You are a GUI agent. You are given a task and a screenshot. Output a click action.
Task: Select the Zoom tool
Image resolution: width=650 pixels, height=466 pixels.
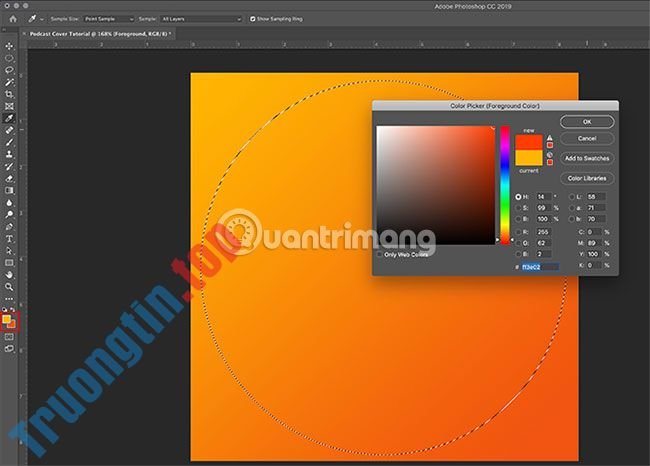coord(9,287)
